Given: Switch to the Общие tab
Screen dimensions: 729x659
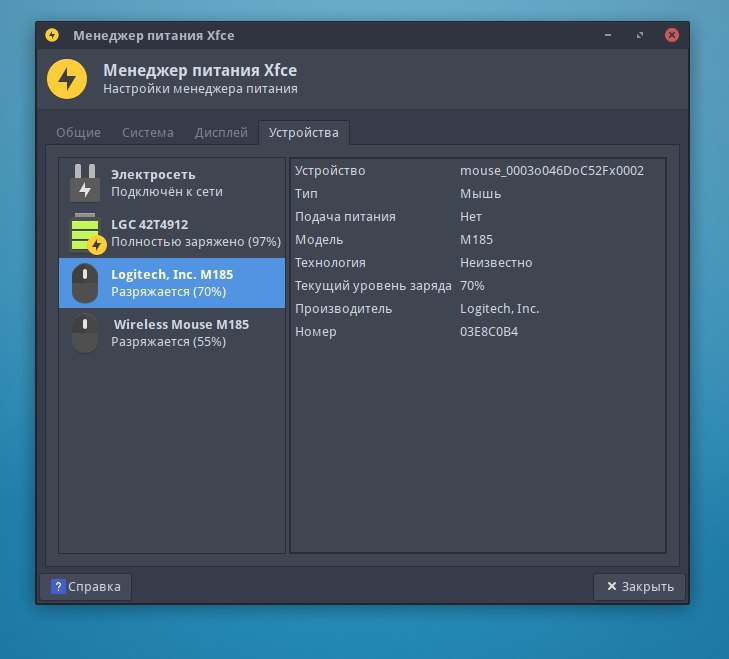Looking at the screenshot, I should tap(79, 133).
